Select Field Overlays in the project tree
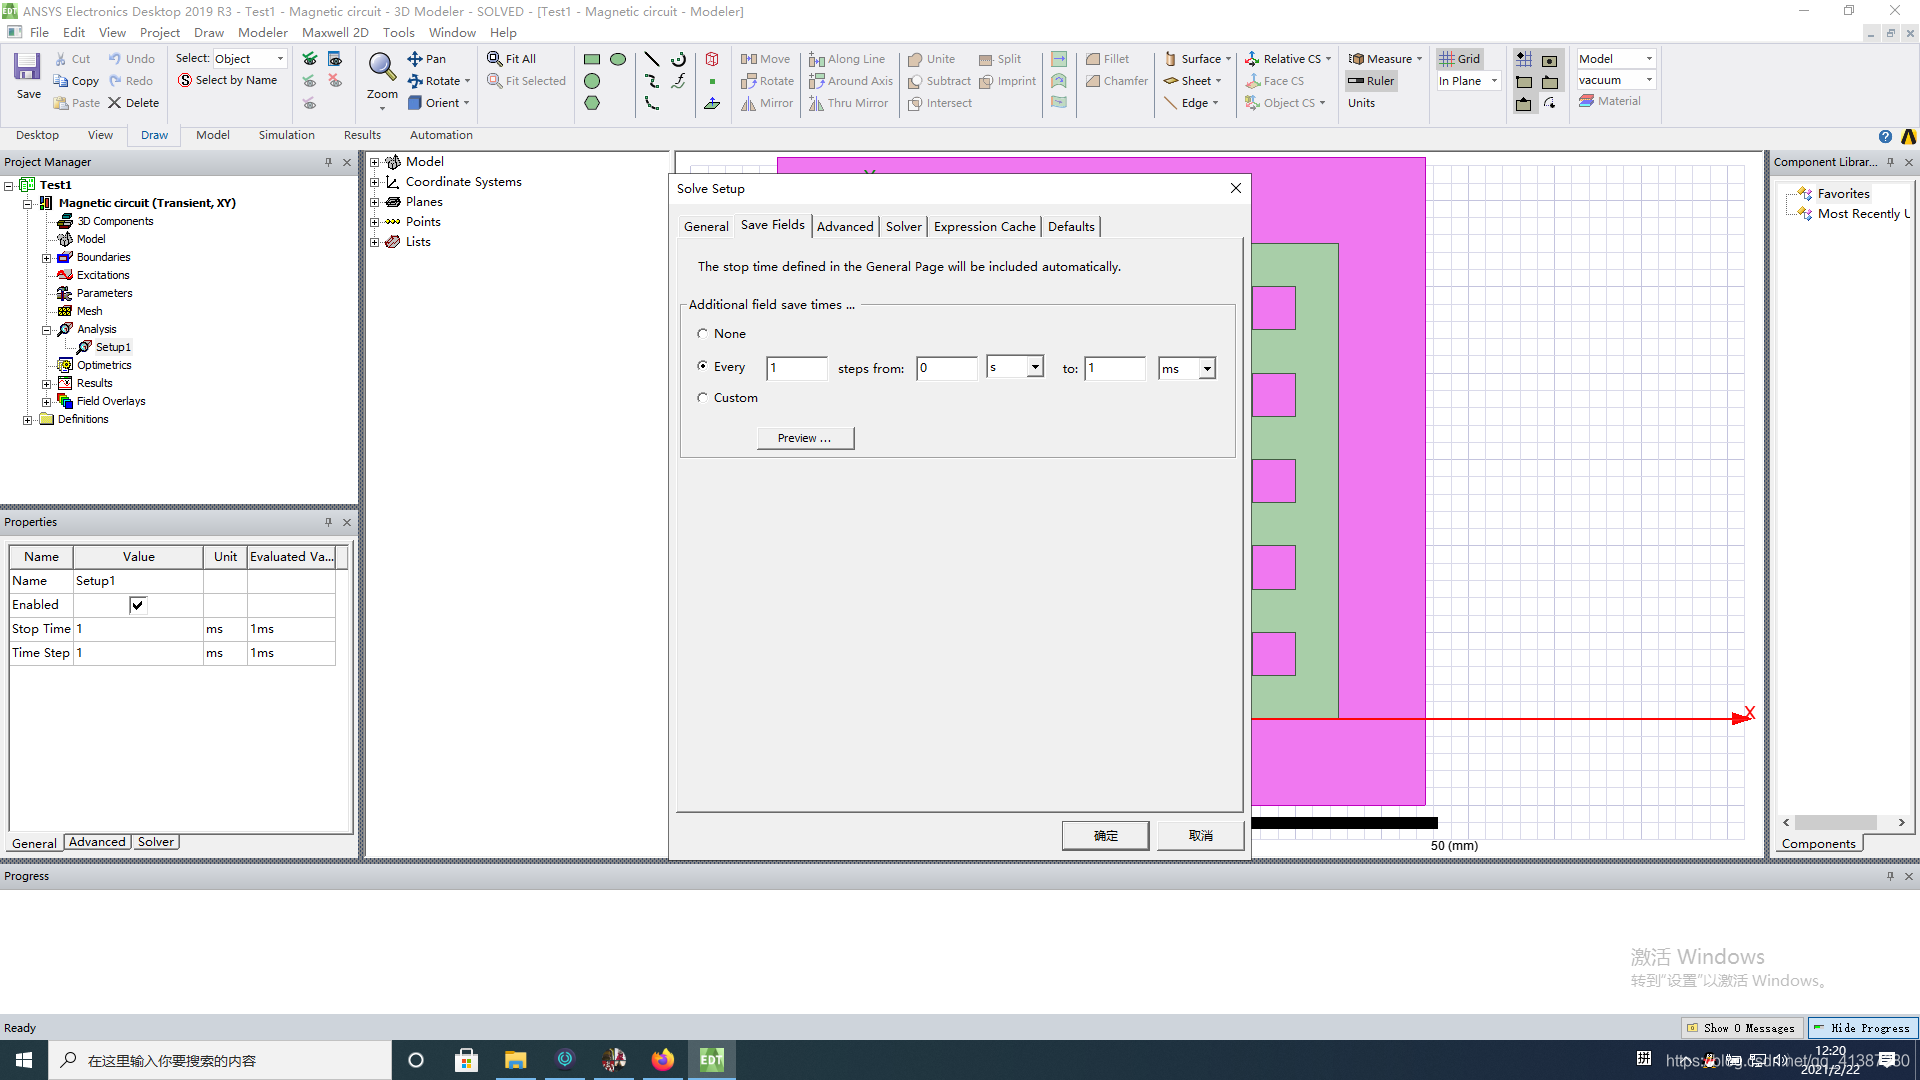The image size is (1920, 1080). 111,401
